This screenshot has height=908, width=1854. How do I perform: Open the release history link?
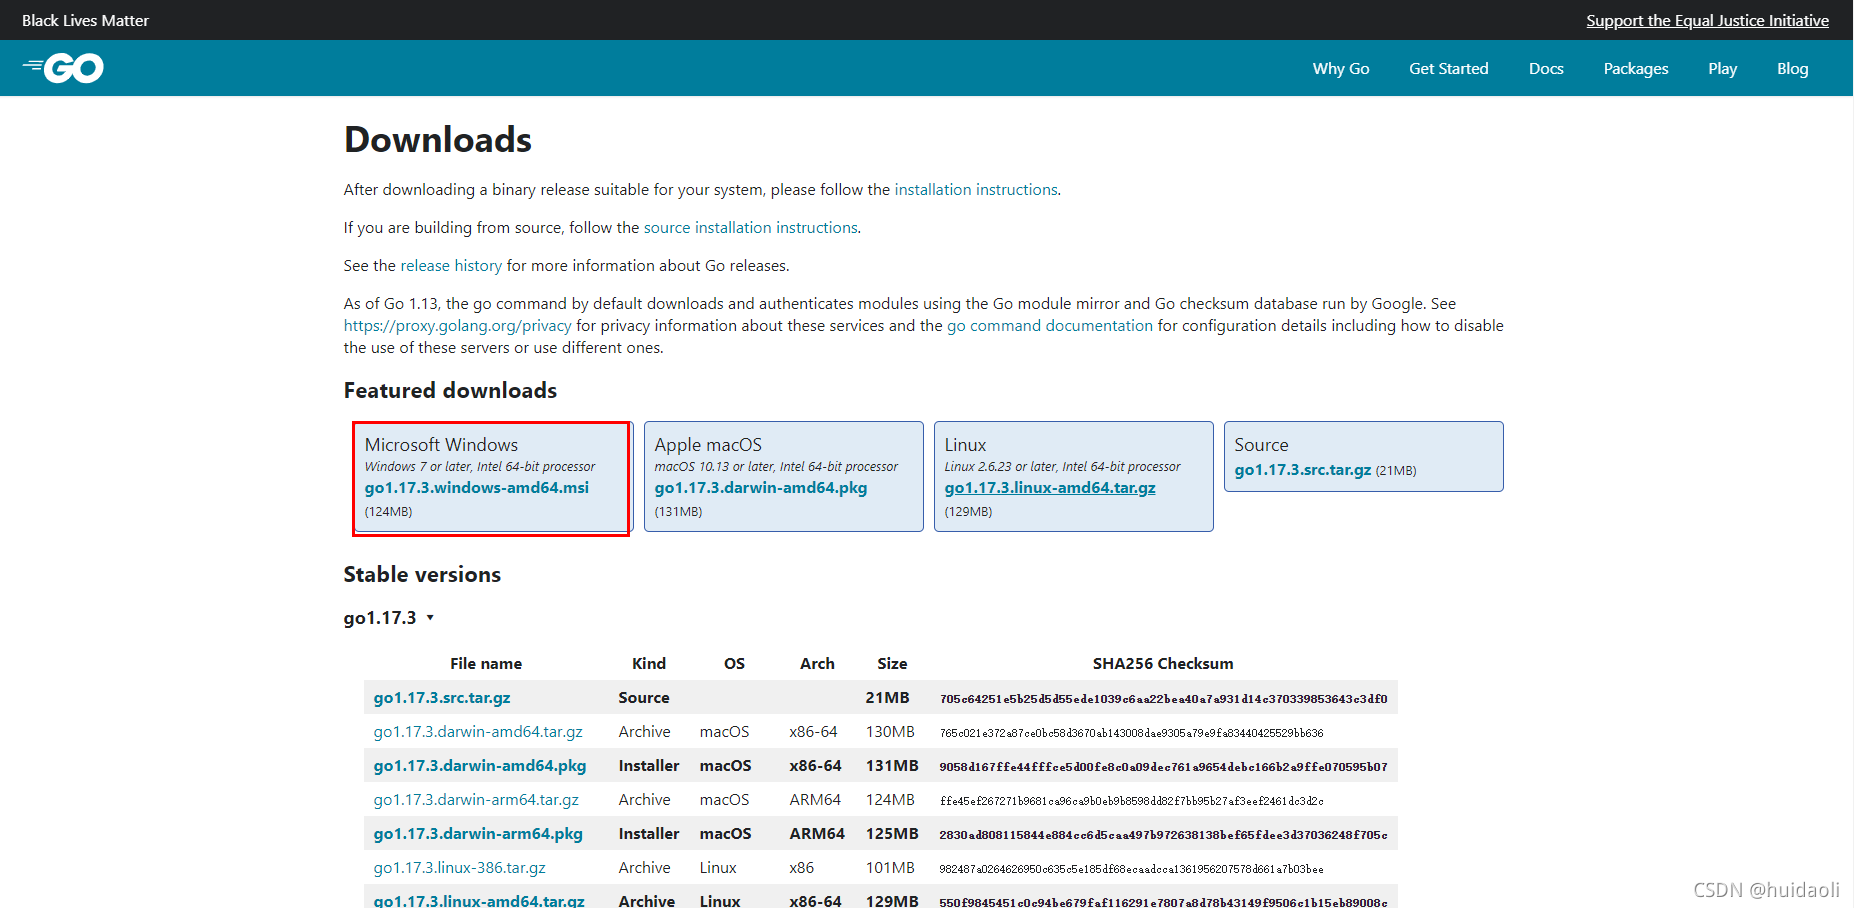click(451, 265)
